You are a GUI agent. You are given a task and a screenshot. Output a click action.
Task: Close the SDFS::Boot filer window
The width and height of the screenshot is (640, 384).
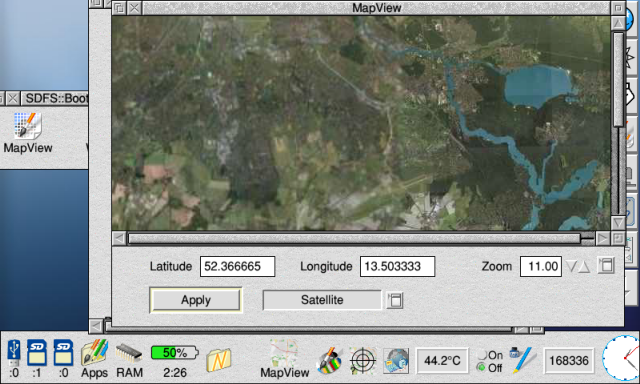[x=13, y=98]
